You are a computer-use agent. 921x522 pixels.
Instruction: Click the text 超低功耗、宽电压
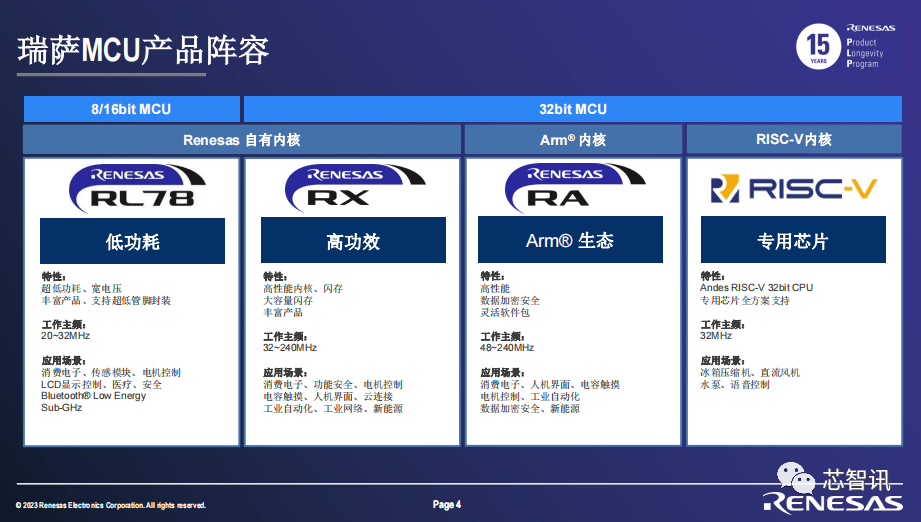(81, 288)
